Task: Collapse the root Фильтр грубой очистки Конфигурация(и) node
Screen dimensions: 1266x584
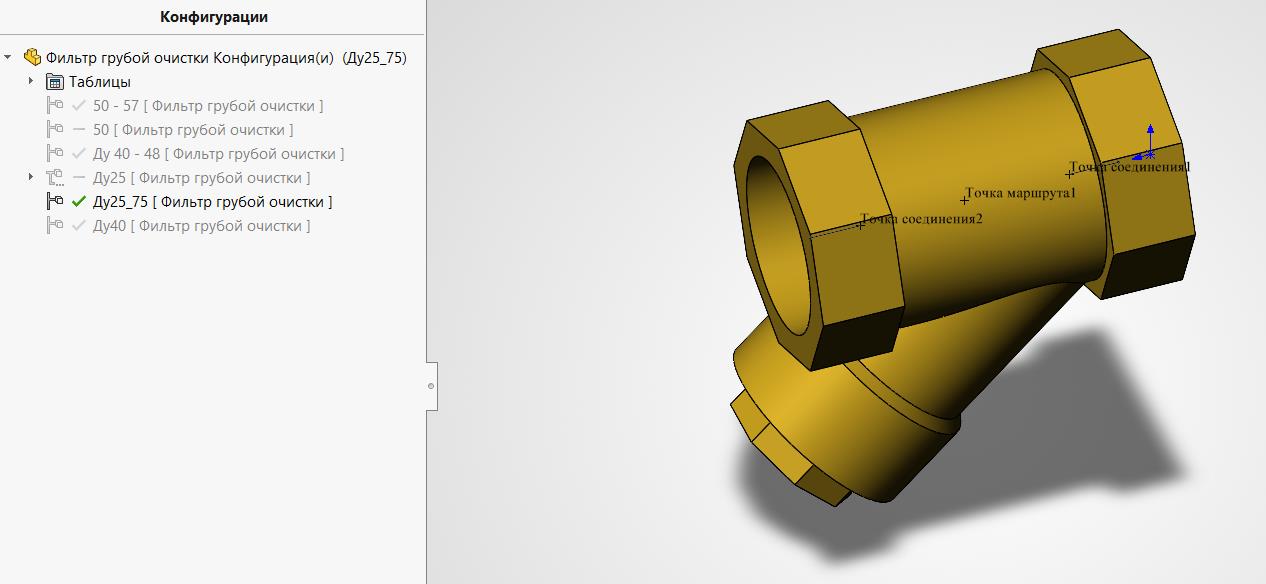Action: pos(8,57)
